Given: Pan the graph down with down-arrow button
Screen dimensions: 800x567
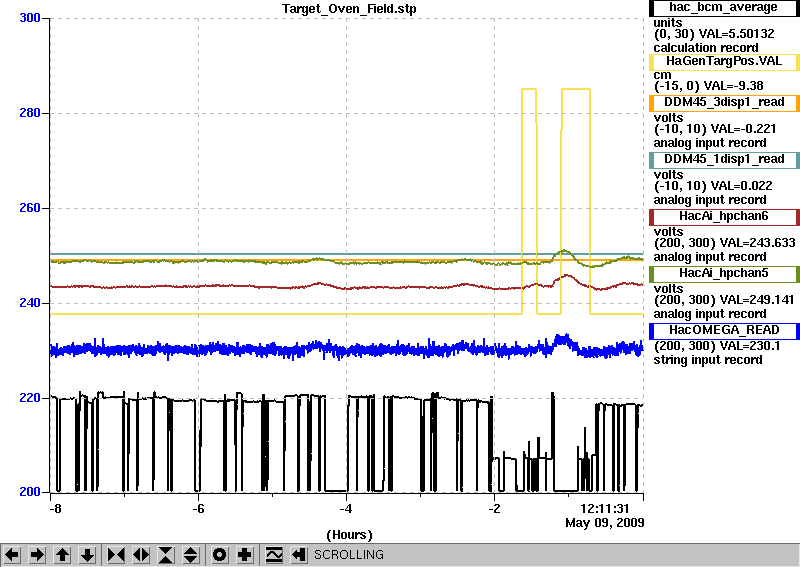Looking at the screenshot, I should [x=87, y=554].
